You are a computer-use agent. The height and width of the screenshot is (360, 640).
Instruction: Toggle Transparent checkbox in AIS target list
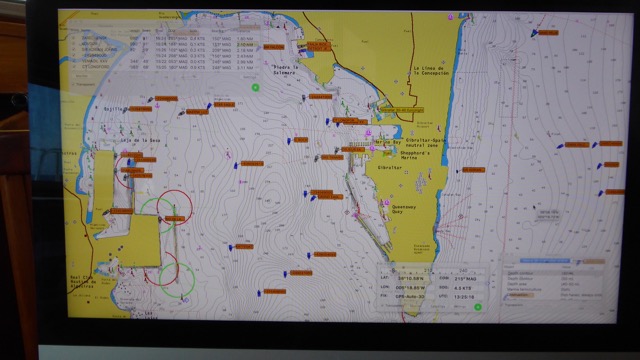pyautogui.click(x=74, y=84)
